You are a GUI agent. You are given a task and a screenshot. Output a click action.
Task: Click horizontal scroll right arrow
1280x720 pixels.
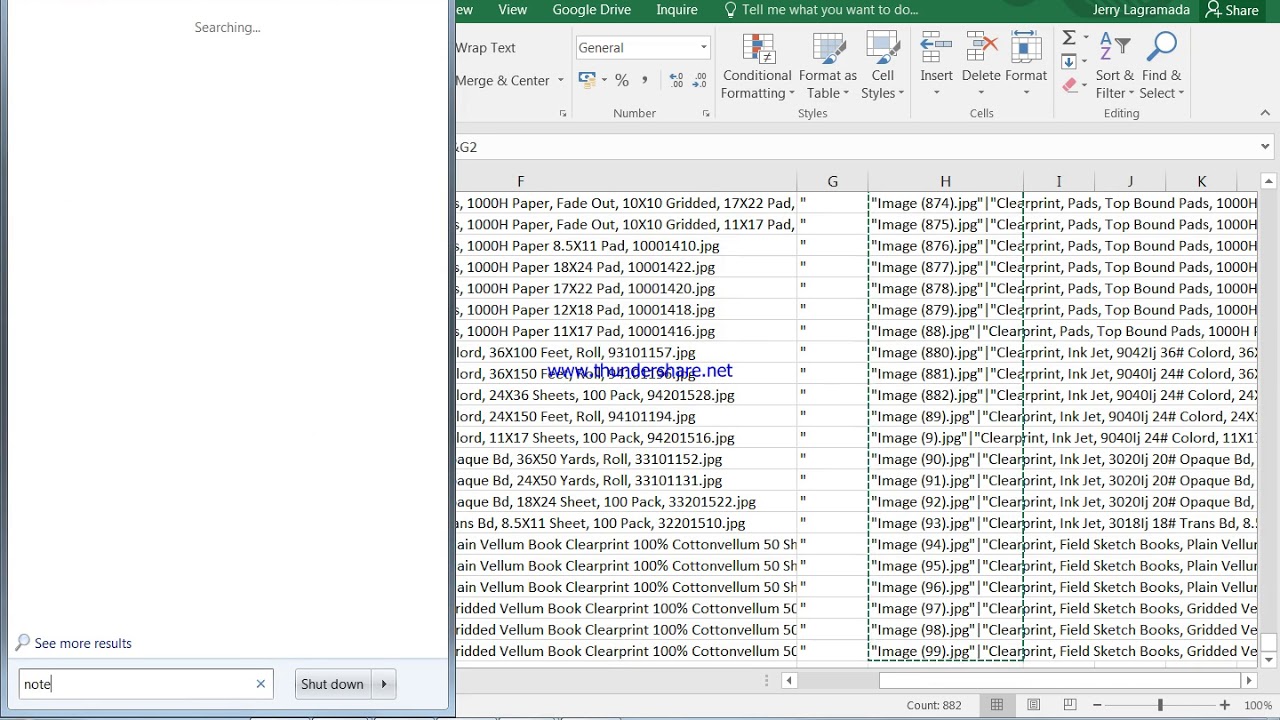click(x=1248, y=681)
